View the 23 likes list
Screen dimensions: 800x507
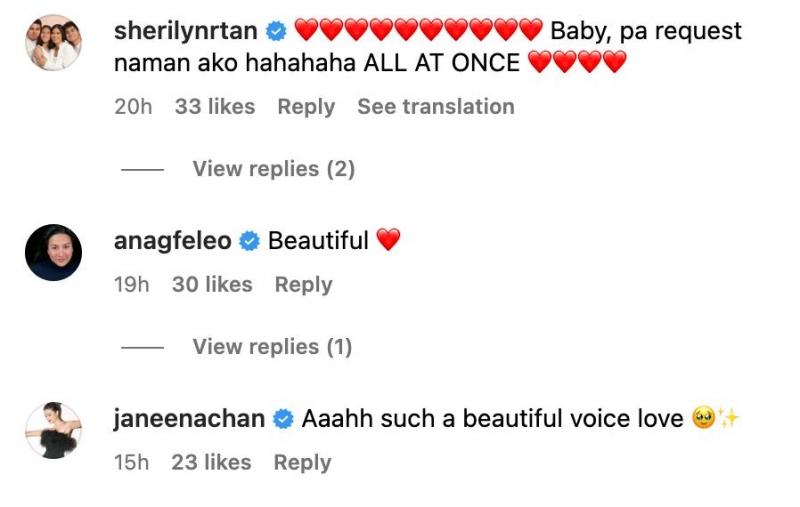pos(211,463)
